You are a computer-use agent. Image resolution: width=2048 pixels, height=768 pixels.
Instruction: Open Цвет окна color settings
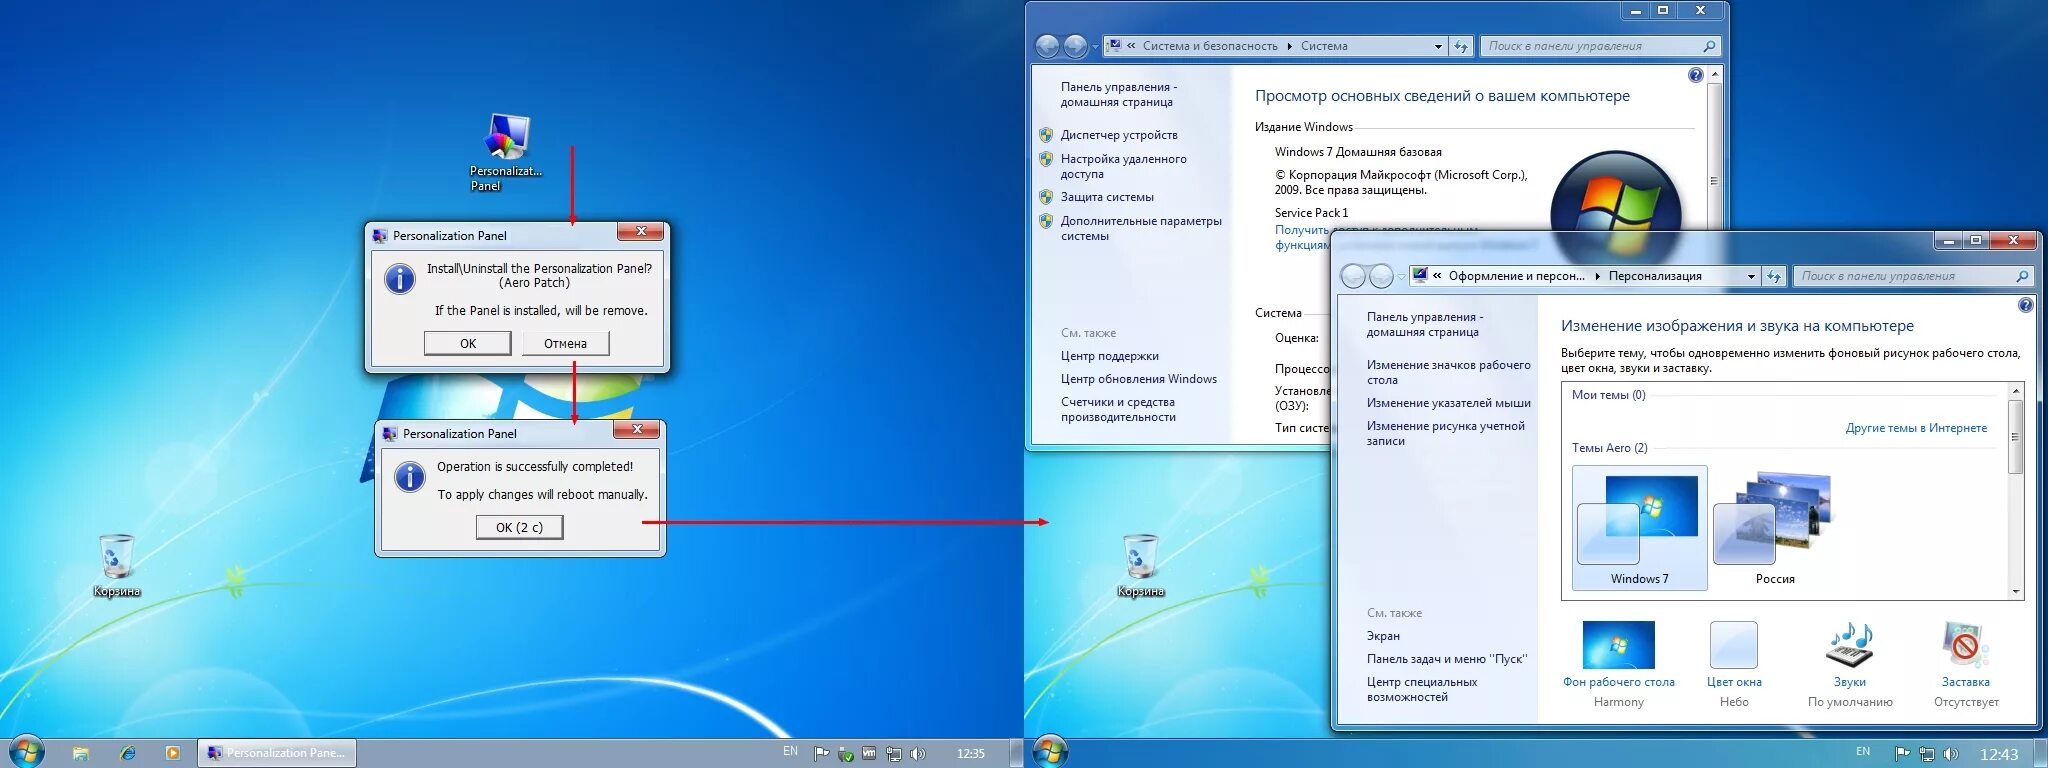click(x=1734, y=663)
